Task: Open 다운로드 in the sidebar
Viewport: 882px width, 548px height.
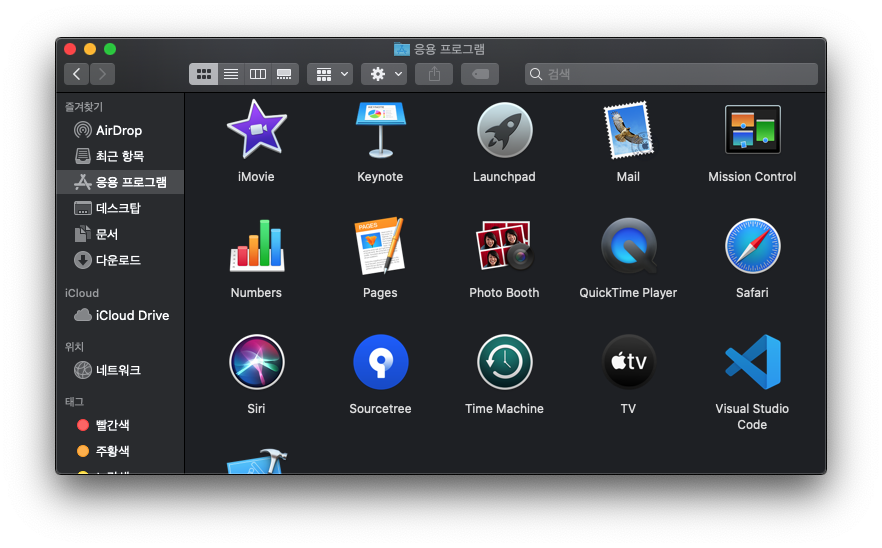Action: (120, 260)
